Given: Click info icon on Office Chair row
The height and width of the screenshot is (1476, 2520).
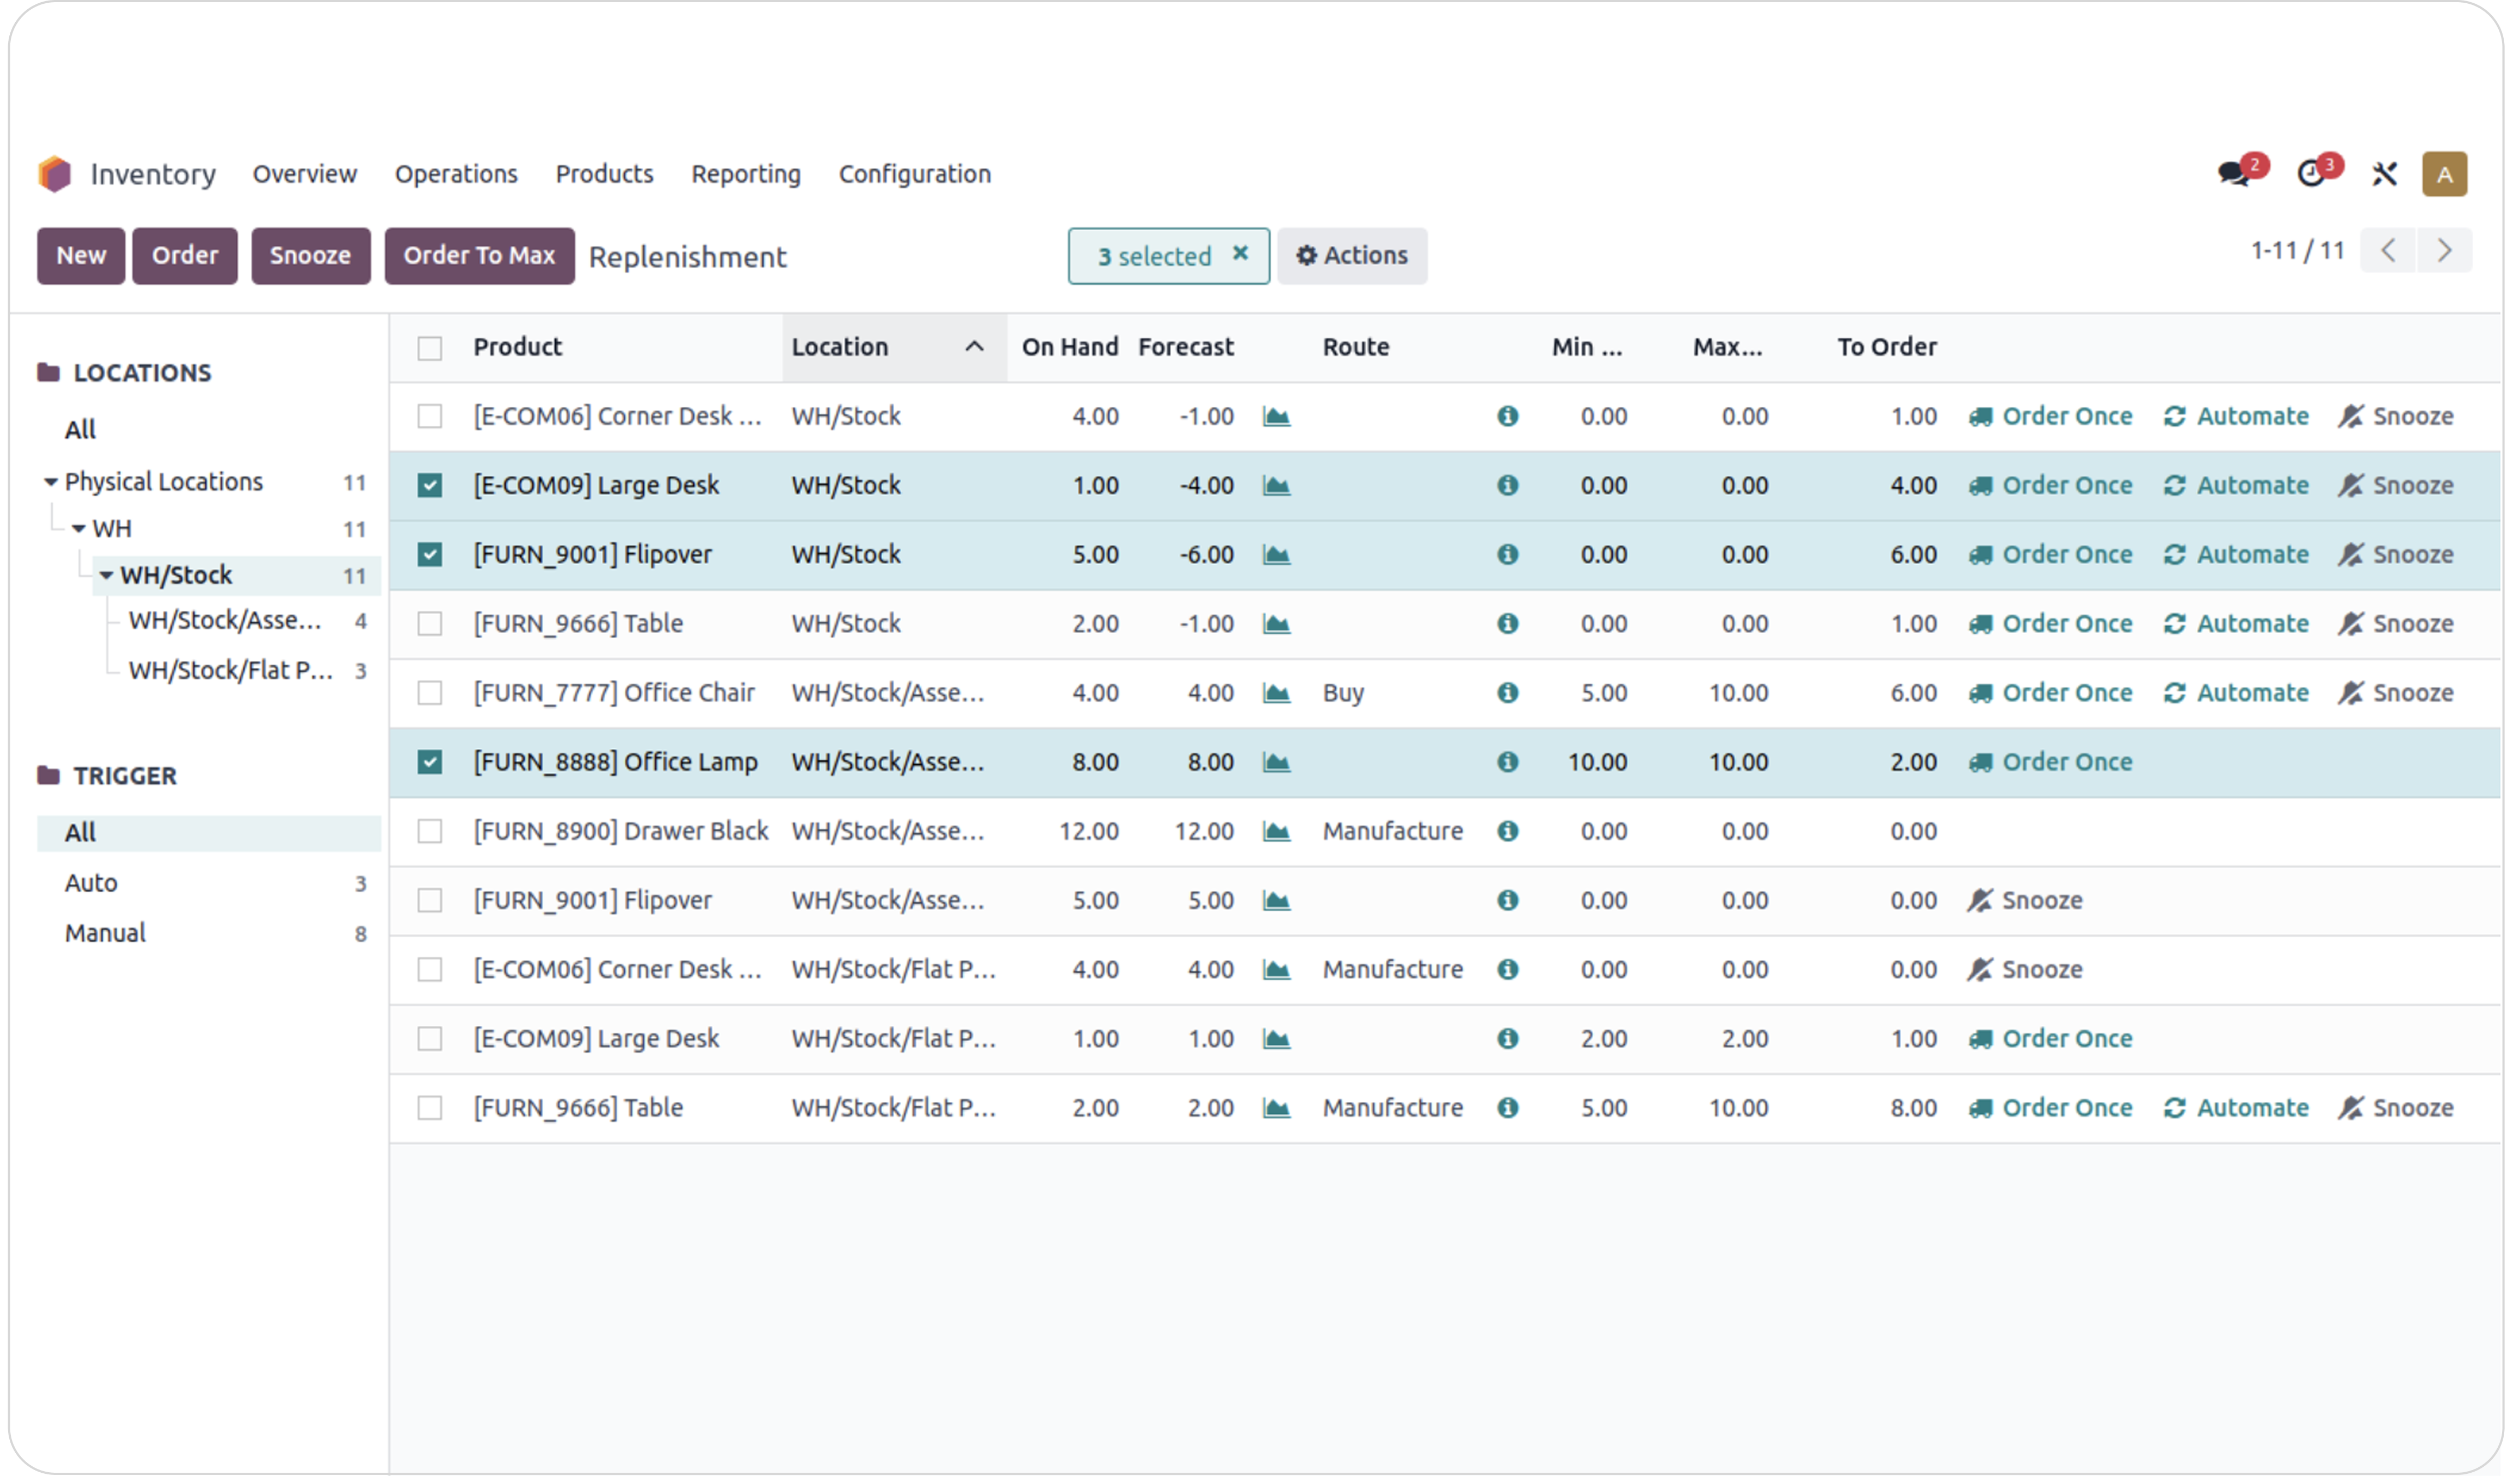Looking at the screenshot, I should (1507, 693).
